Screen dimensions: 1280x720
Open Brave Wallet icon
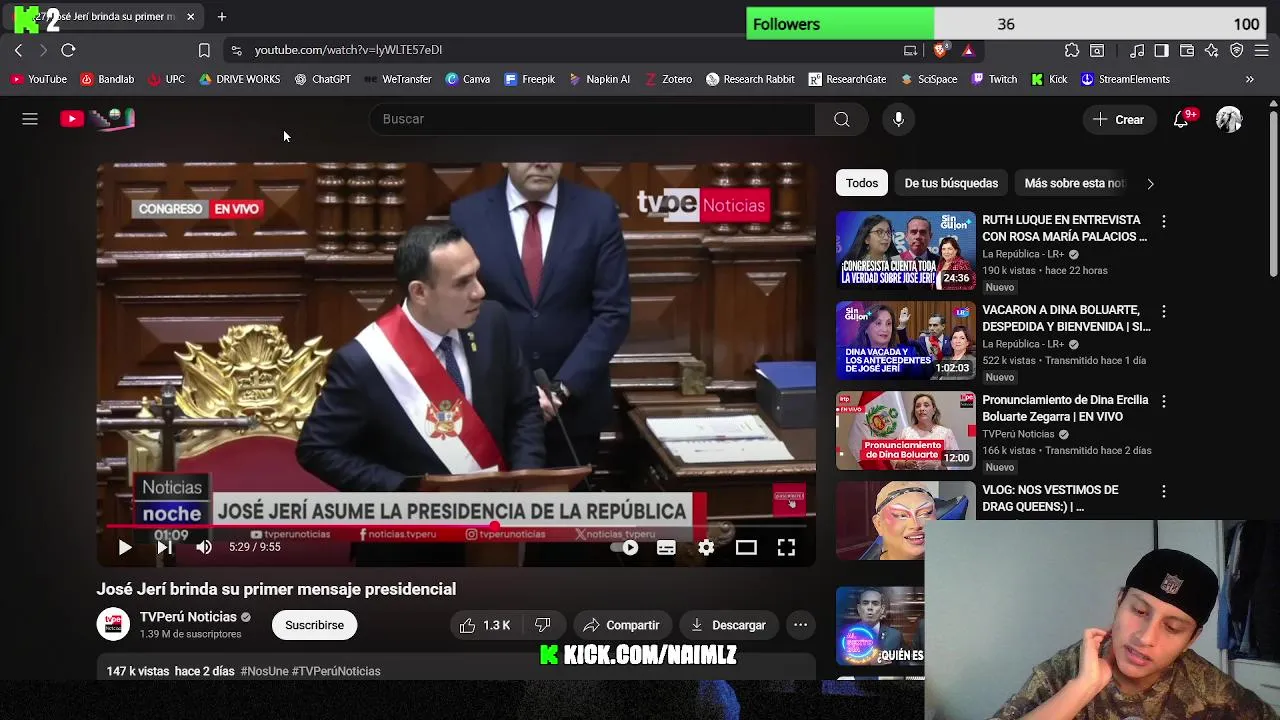point(1187,50)
